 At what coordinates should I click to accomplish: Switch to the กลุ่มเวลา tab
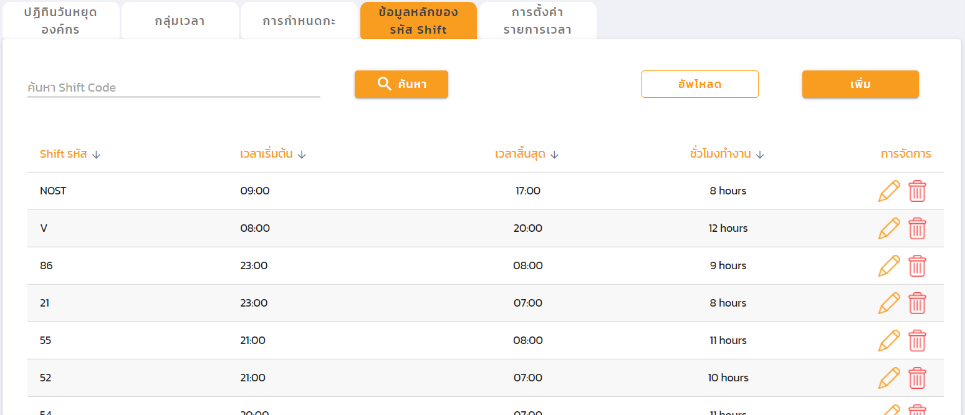click(x=180, y=21)
